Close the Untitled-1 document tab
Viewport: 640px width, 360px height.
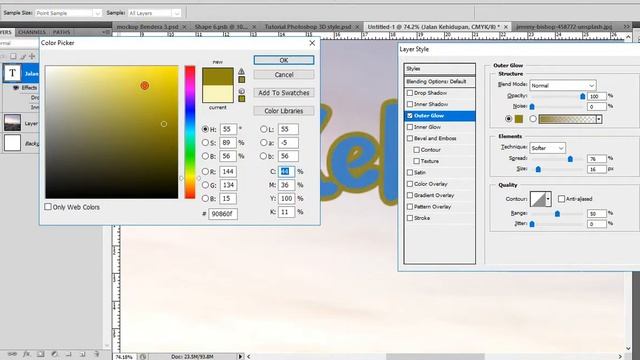pos(506,27)
